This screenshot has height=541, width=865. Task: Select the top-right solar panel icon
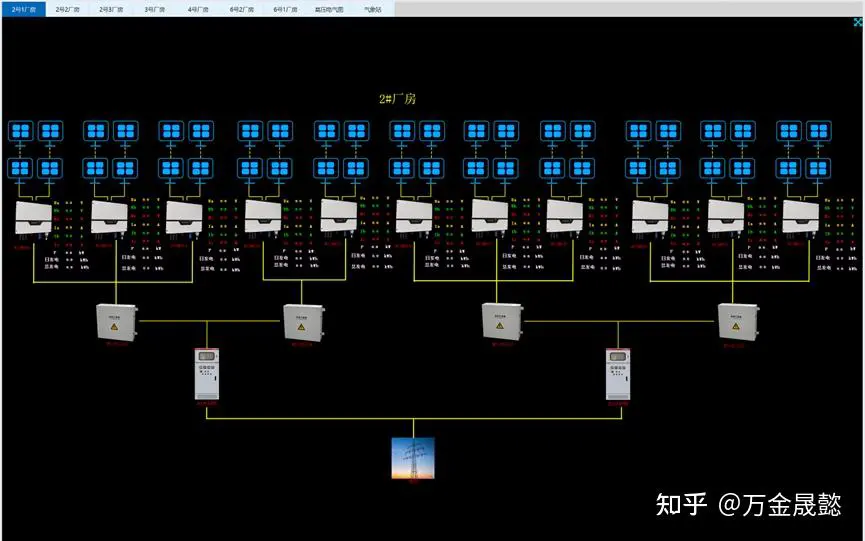pos(818,131)
